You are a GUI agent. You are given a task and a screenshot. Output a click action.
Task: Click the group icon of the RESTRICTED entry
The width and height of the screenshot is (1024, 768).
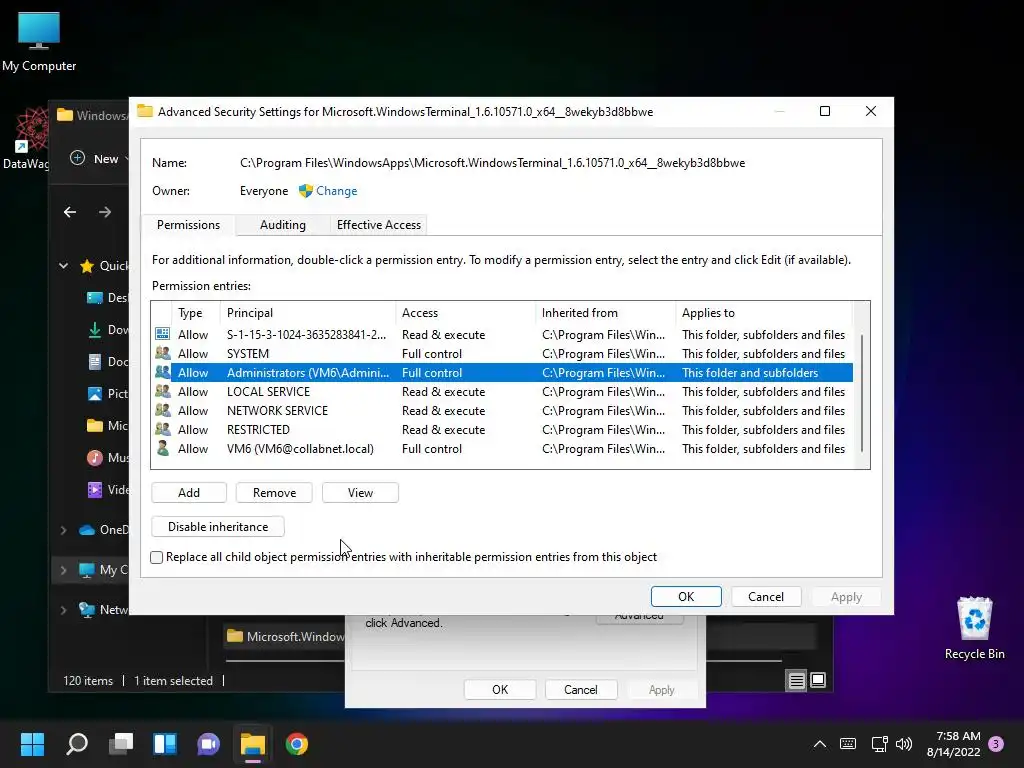click(163, 429)
